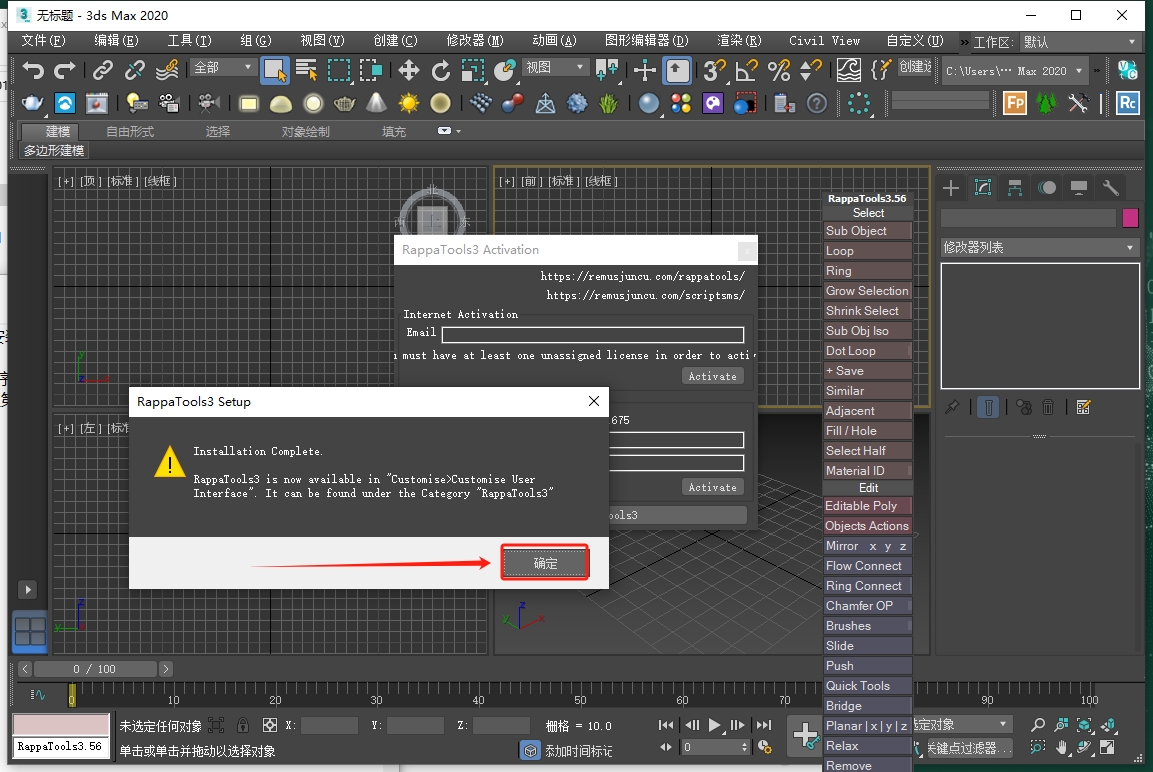Open the 视图 reference coordinate dropdown
This screenshot has width=1153, height=772.
click(553, 69)
